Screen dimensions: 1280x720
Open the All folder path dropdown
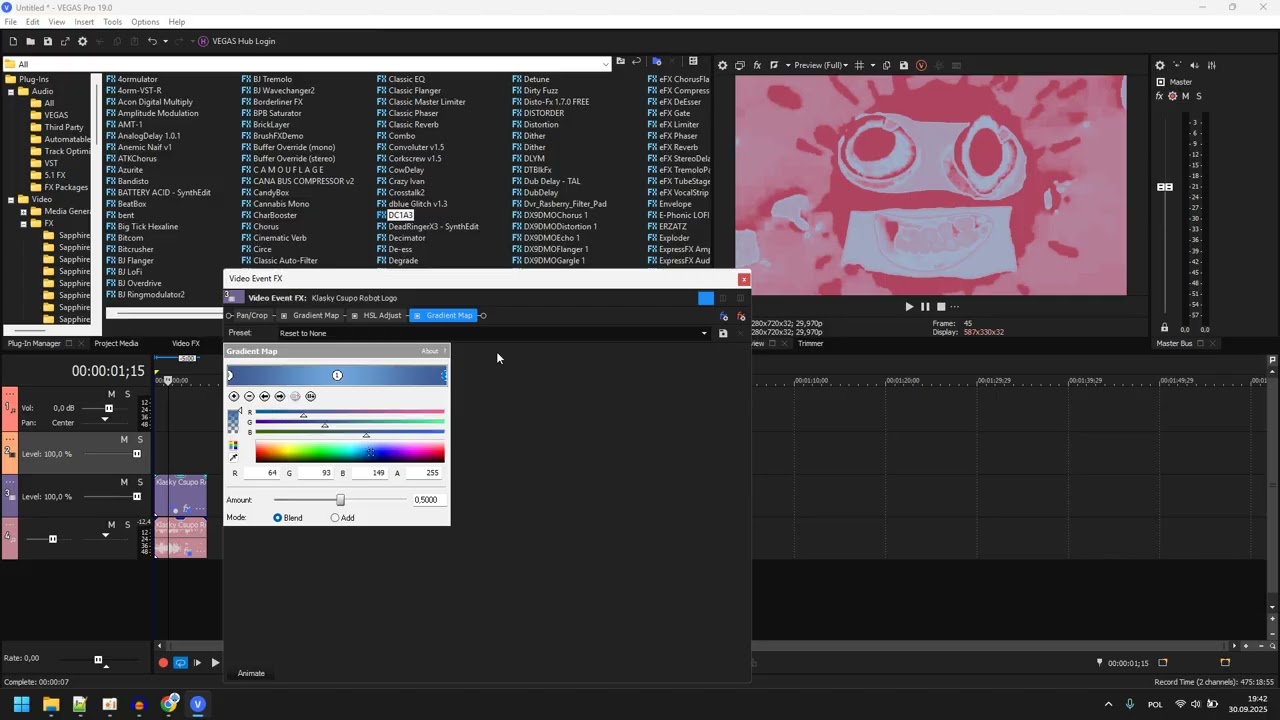(606, 64)
